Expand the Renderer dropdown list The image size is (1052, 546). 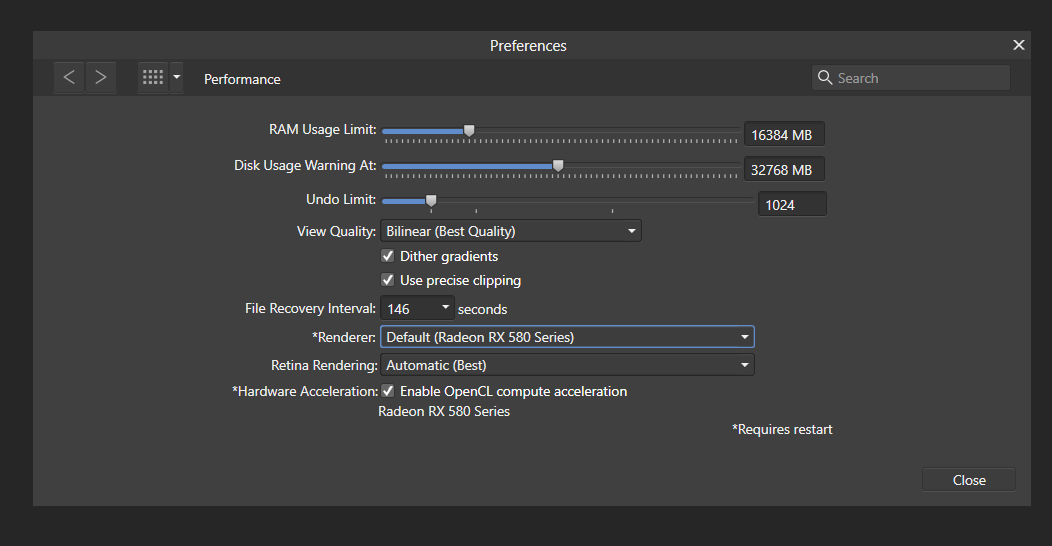coord(567,337)
